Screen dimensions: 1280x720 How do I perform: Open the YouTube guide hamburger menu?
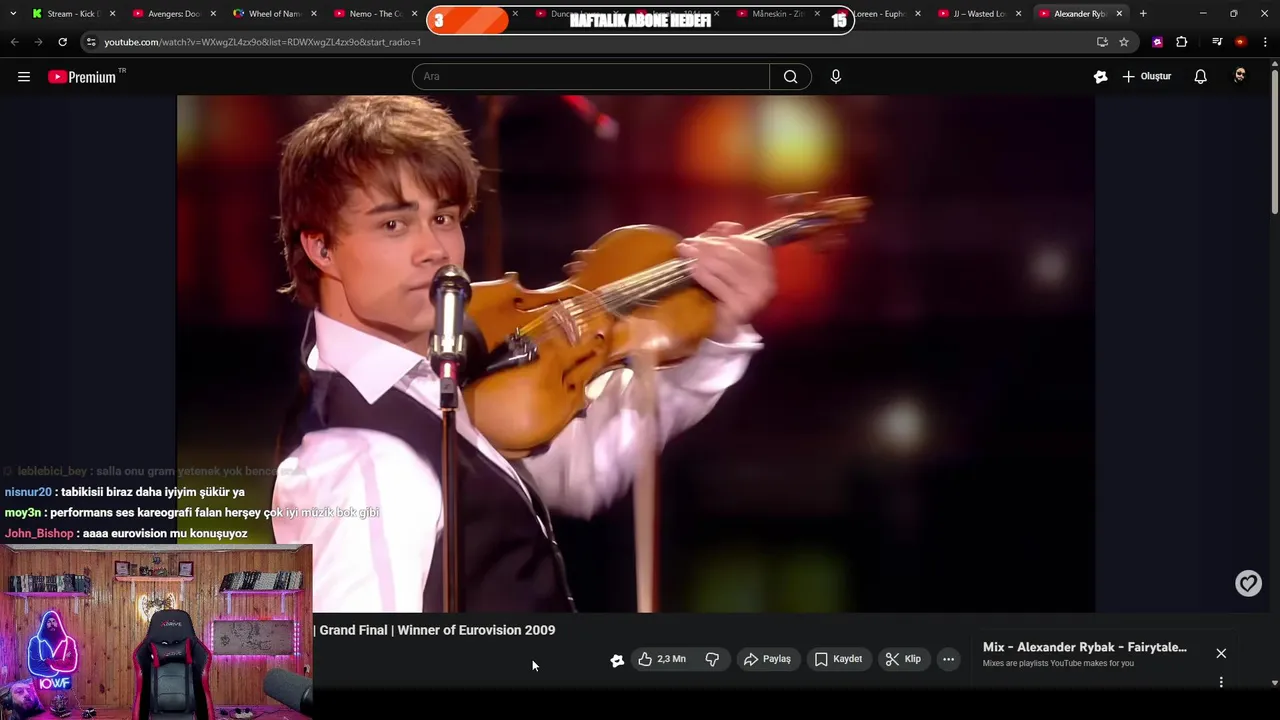pyautogui.click(x=24, y=77)
